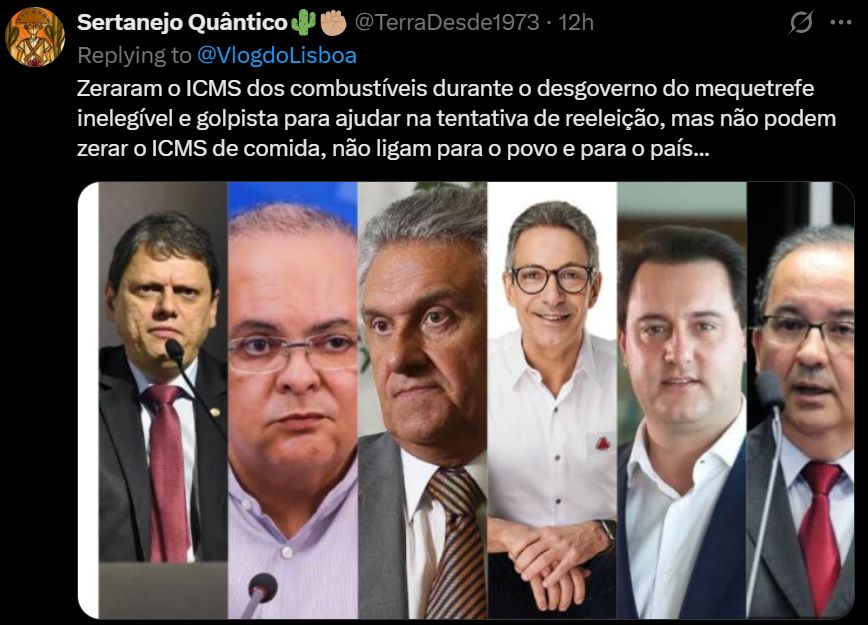Open photo panel with white shirt and round glasses
This screenshot has height=625, width=868.
[552, 400]
